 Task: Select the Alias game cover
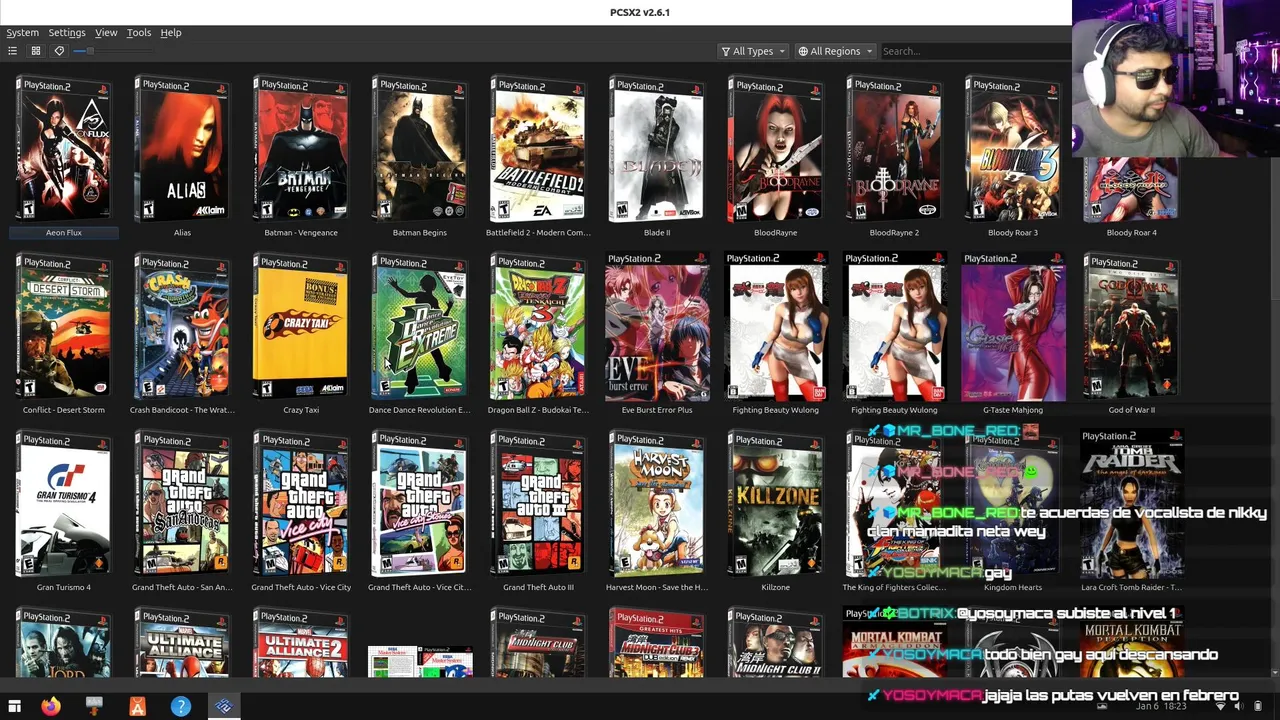pos(182,150)
